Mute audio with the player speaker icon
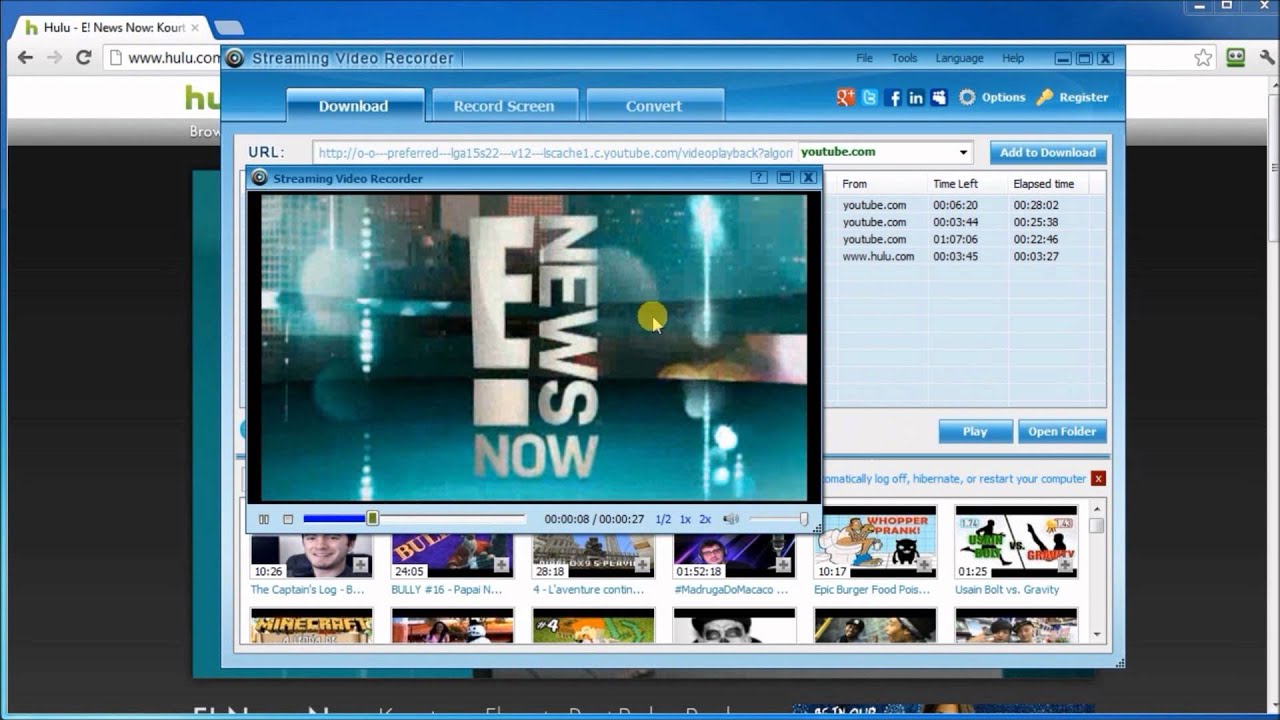The height and width of the screenshot is (720, 1280). point(731,519)
